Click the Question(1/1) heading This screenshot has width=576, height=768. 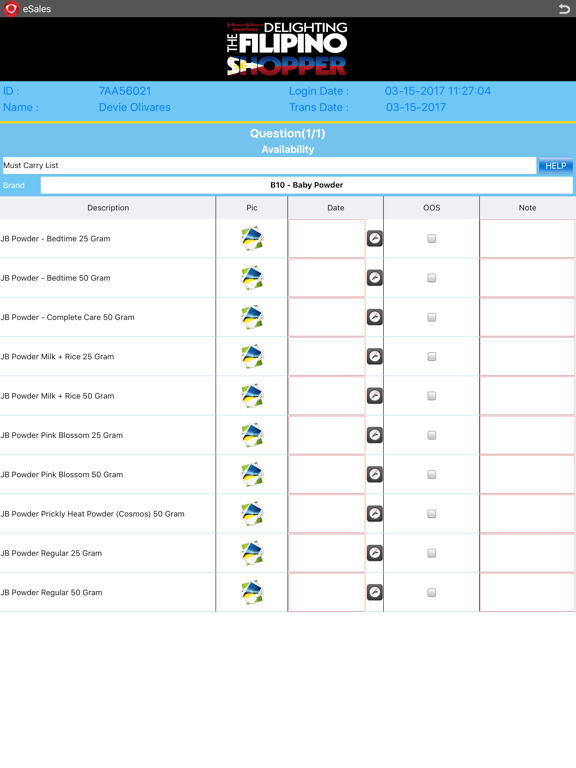(x=288, y=133)
